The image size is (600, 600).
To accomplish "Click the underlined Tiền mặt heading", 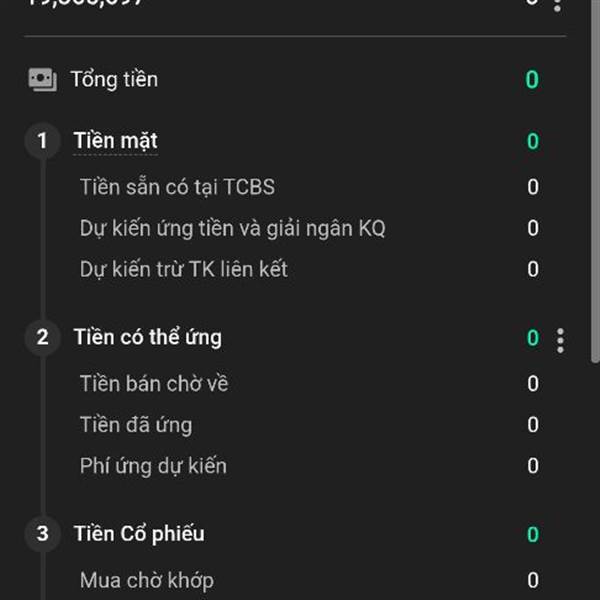I will point(115,141).
